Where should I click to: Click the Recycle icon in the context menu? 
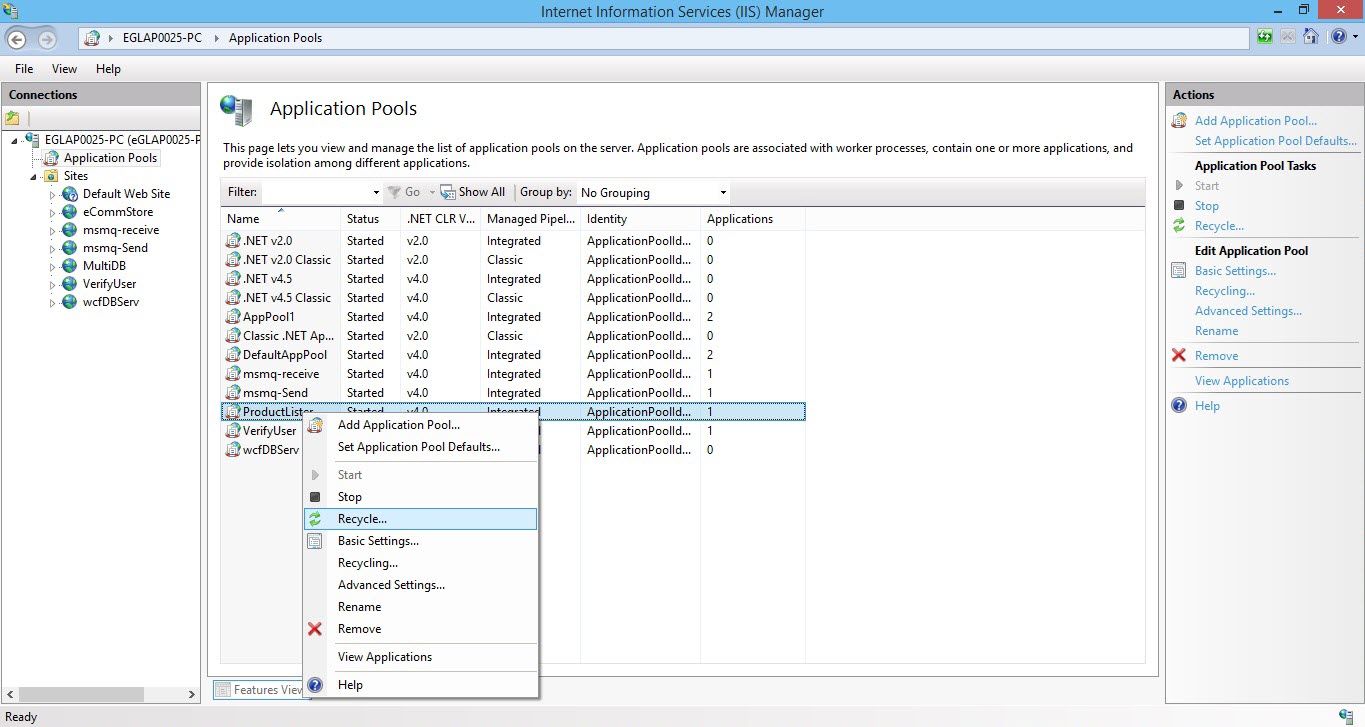tap(315, 519)
